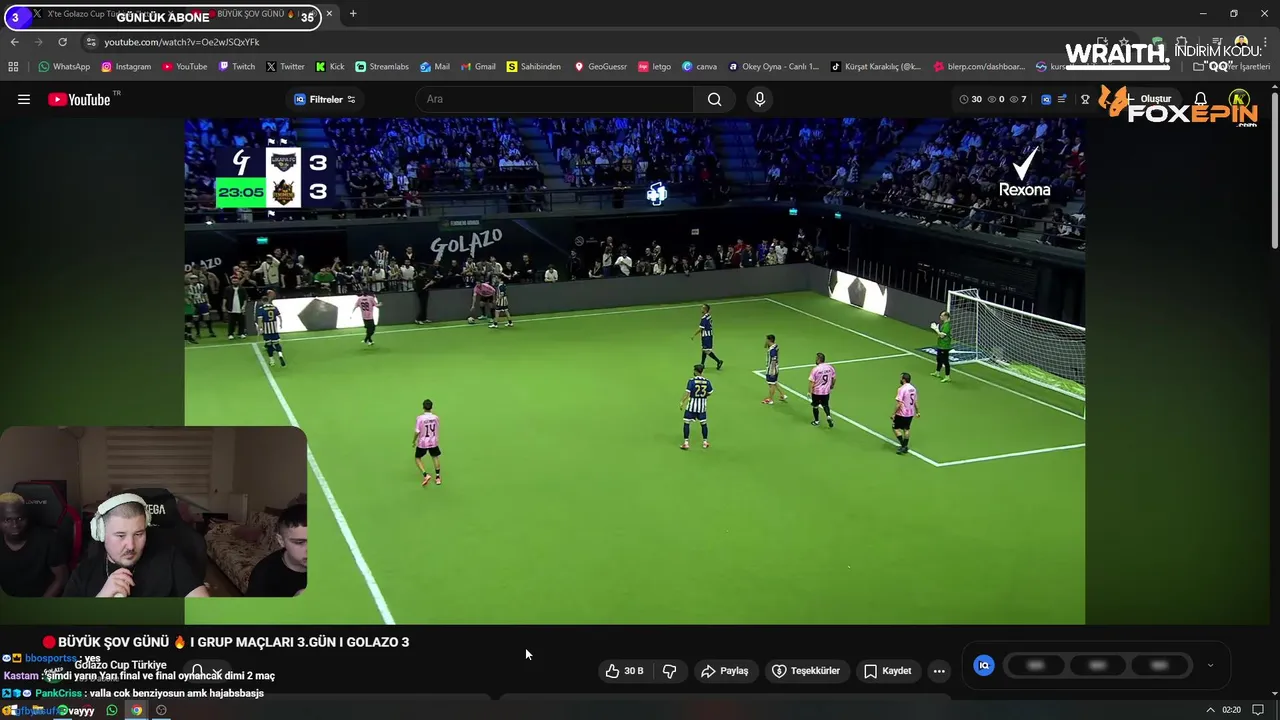The image size is (1280, 720).
Task: Open the taskbar clock showing 02:20
Action: (x=1231, y=710)
